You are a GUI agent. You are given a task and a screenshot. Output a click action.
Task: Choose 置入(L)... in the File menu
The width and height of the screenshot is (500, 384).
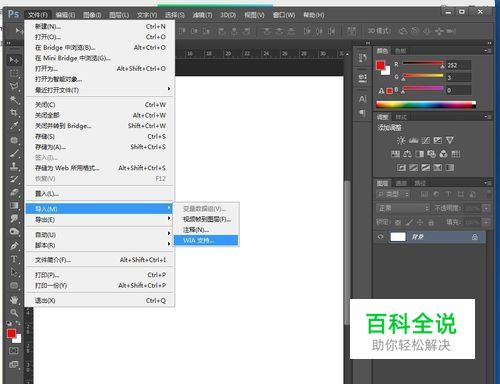[x=100, y=194]
